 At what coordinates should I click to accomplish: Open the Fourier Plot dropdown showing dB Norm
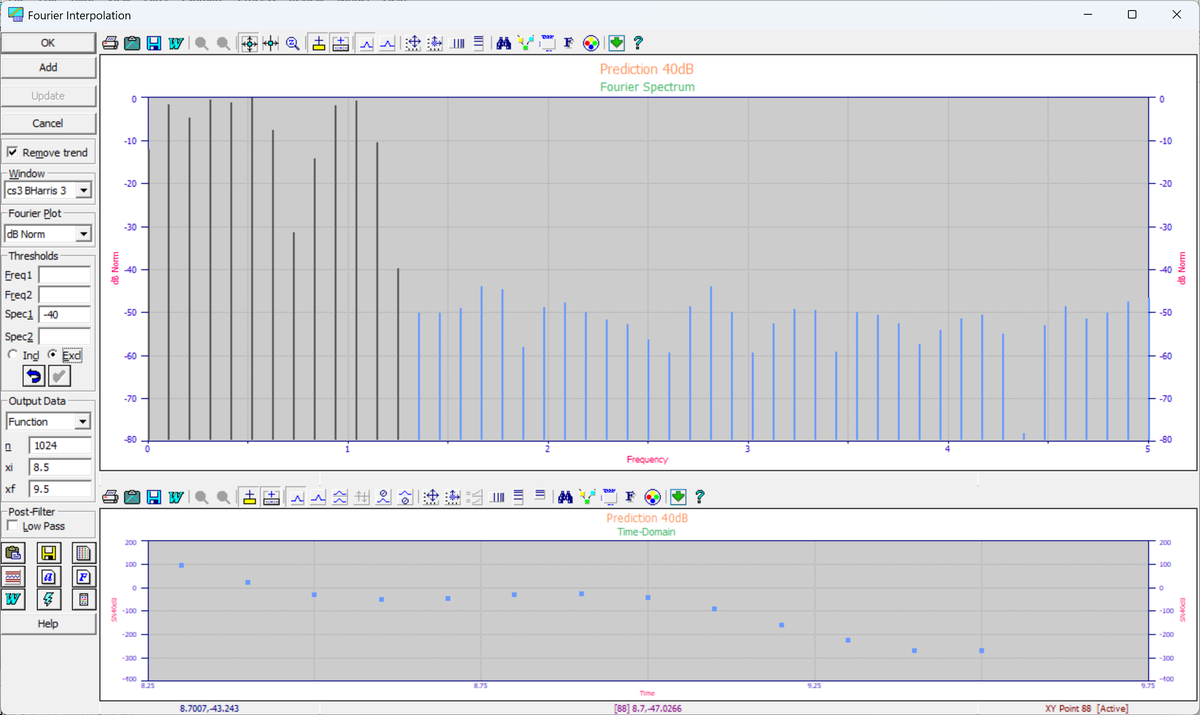(x=83, y=234)
